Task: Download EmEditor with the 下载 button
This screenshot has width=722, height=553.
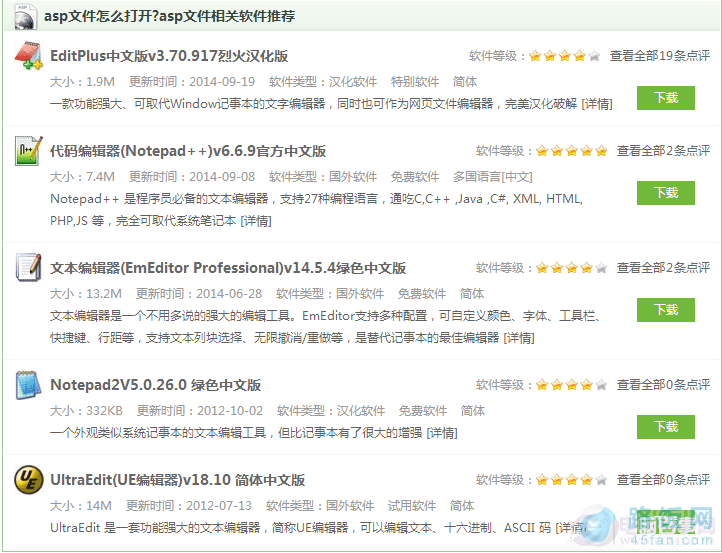Action: point(666,309)
